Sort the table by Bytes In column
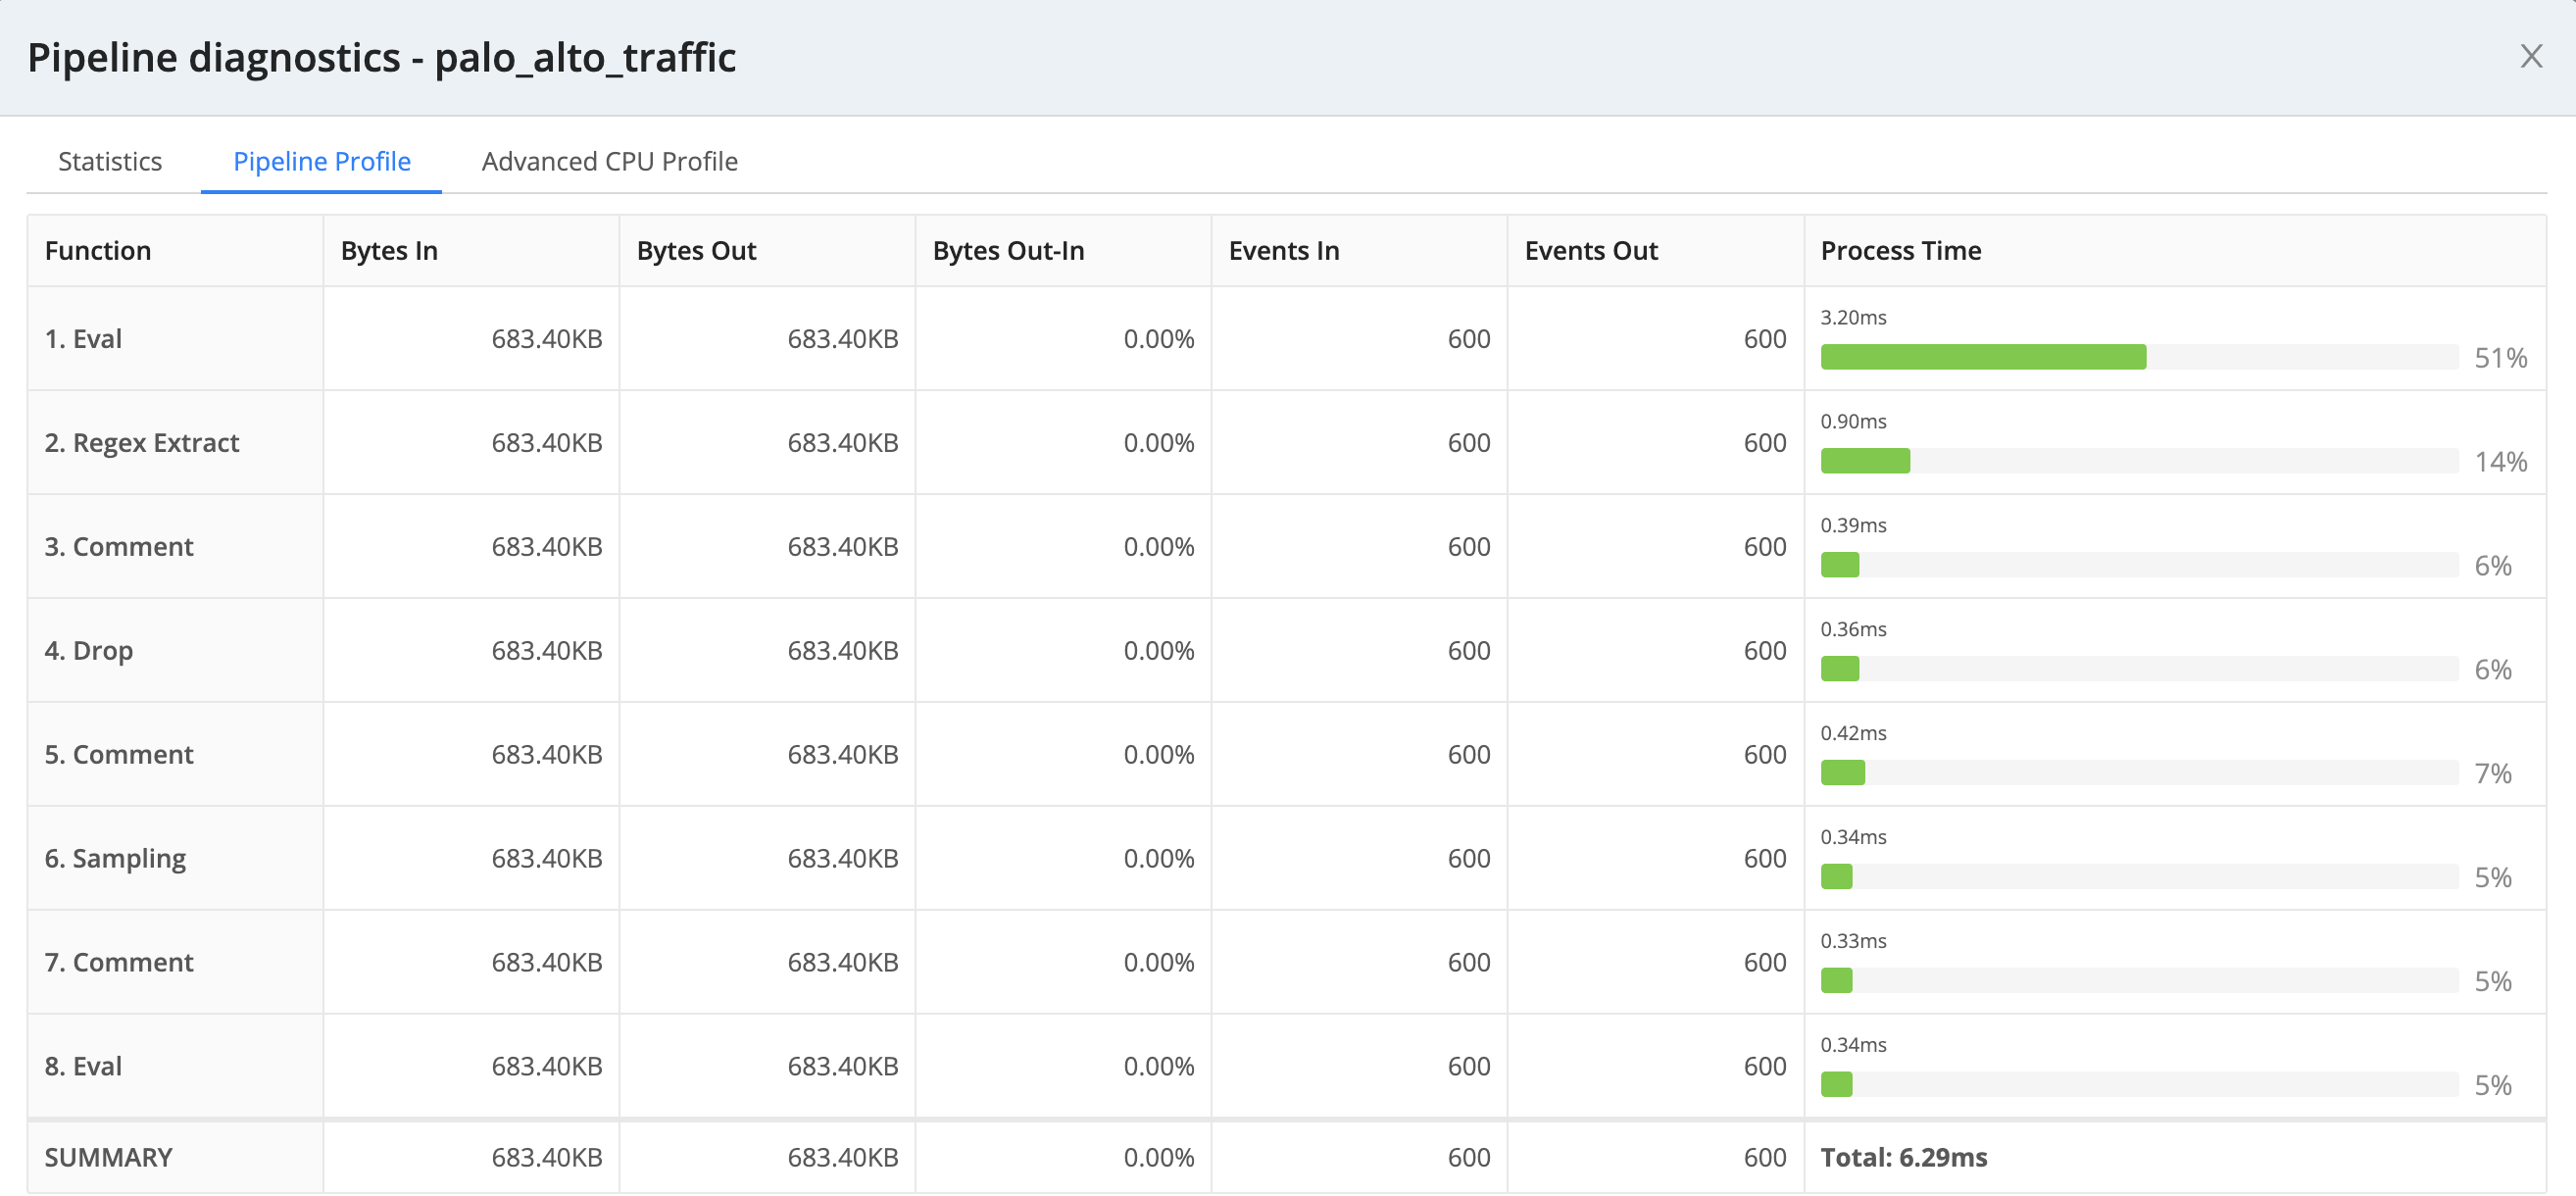Viewport: 2576px width, 1196px height. tap(389, 250)
